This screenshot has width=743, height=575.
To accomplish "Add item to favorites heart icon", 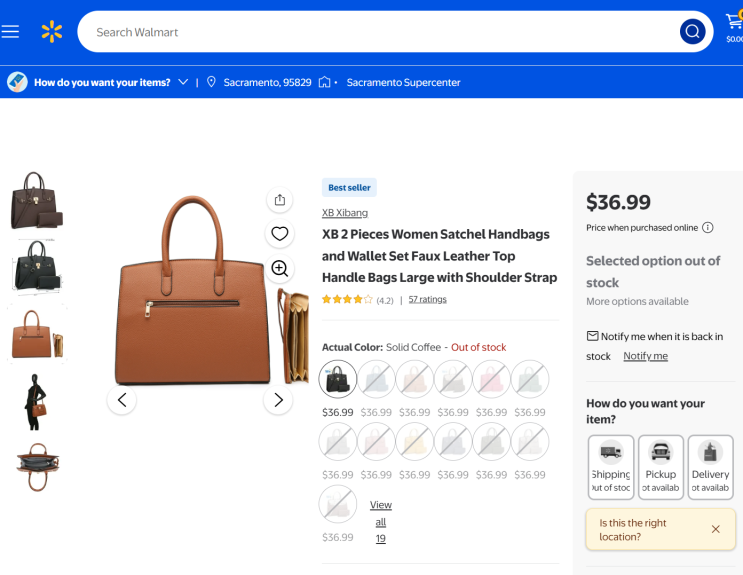I will 280,234.
